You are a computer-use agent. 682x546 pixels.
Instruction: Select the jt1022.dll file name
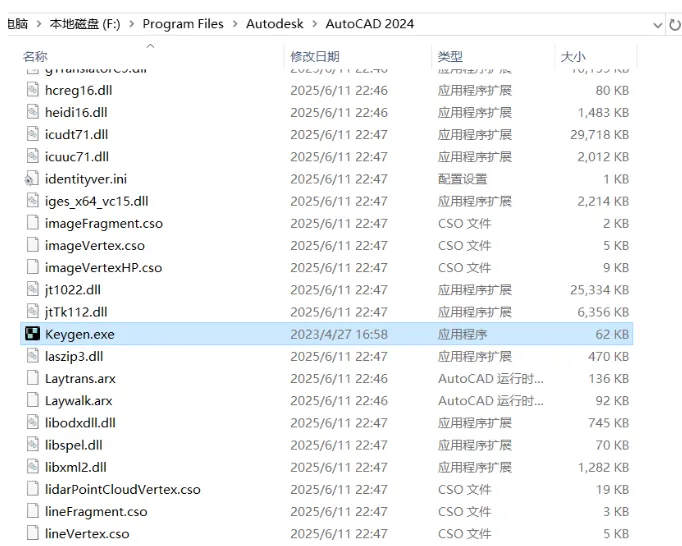coord(73,290)
